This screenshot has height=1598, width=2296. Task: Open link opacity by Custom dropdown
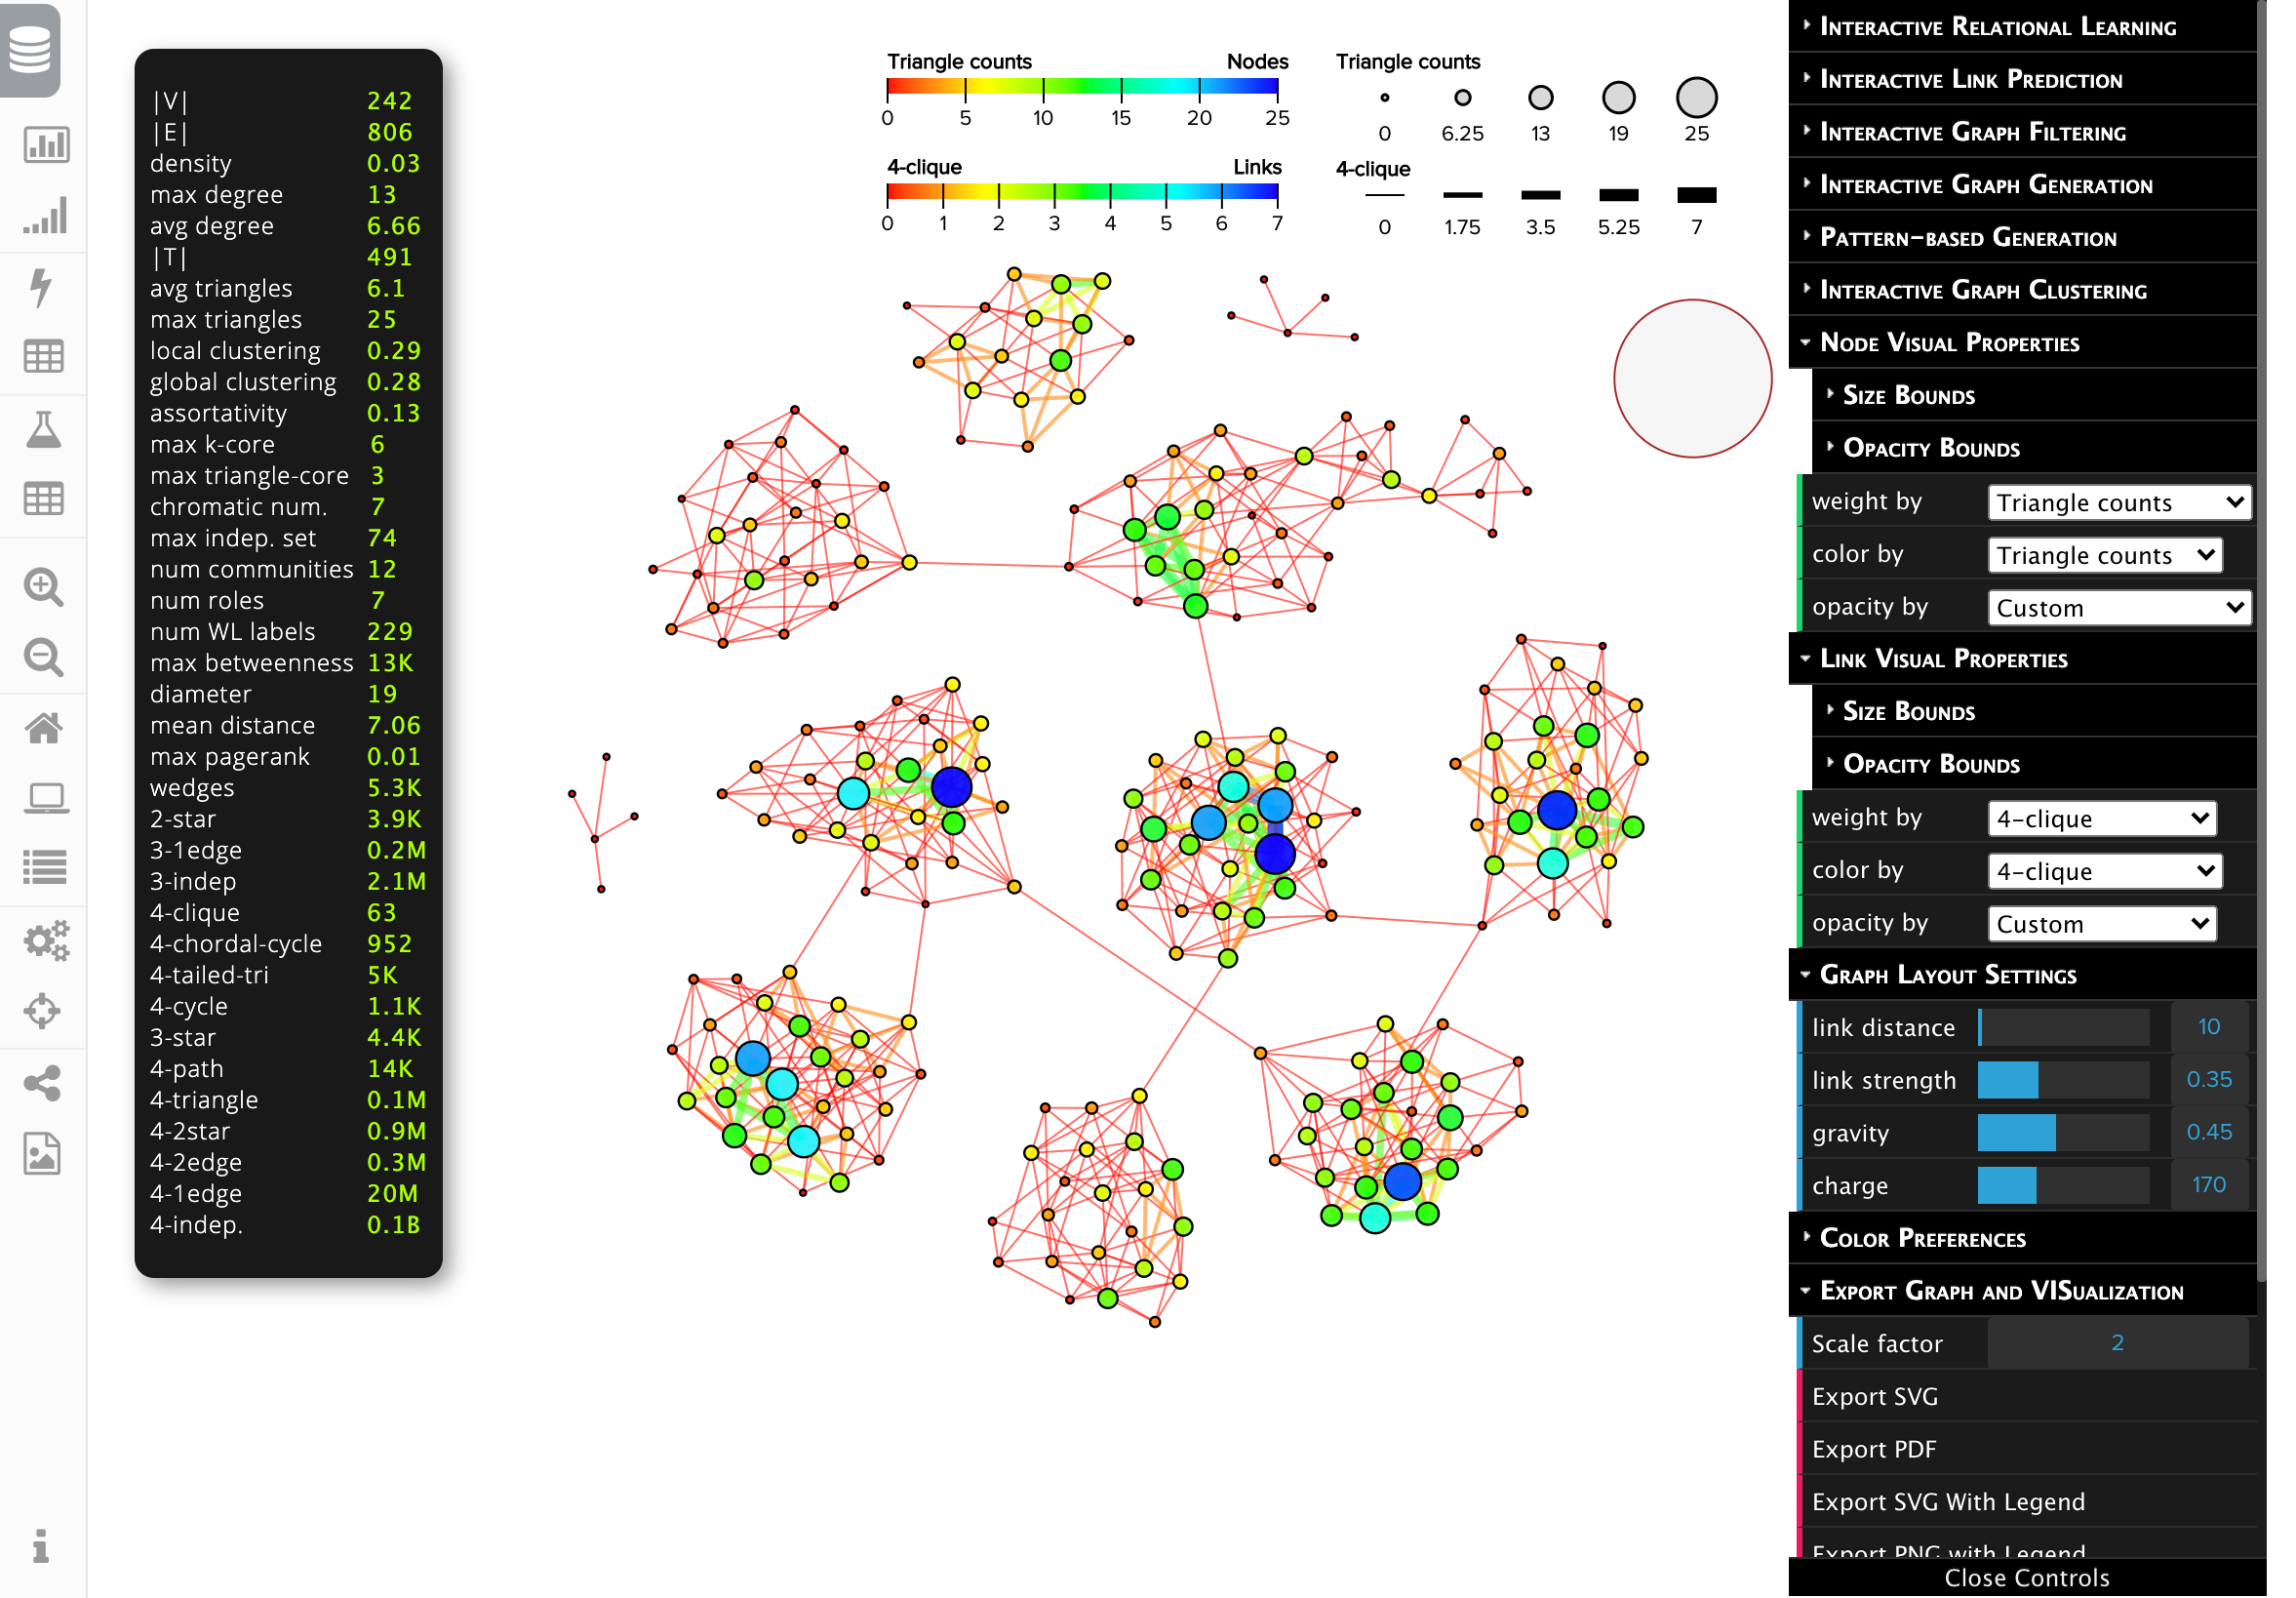tap(2102, 925)
